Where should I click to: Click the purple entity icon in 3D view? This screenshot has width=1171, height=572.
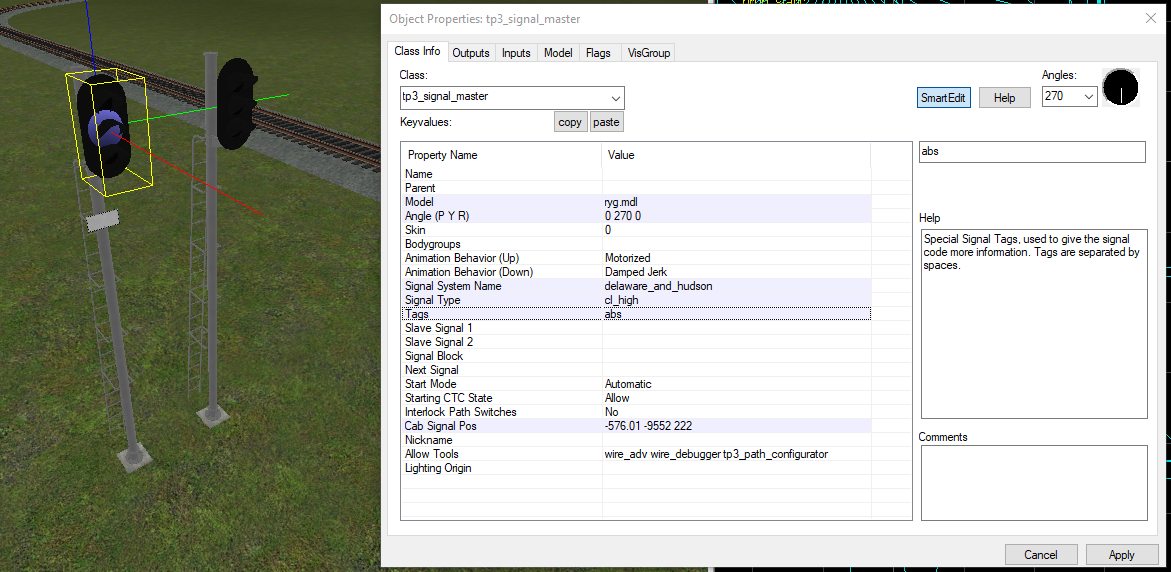pos(103,128)
